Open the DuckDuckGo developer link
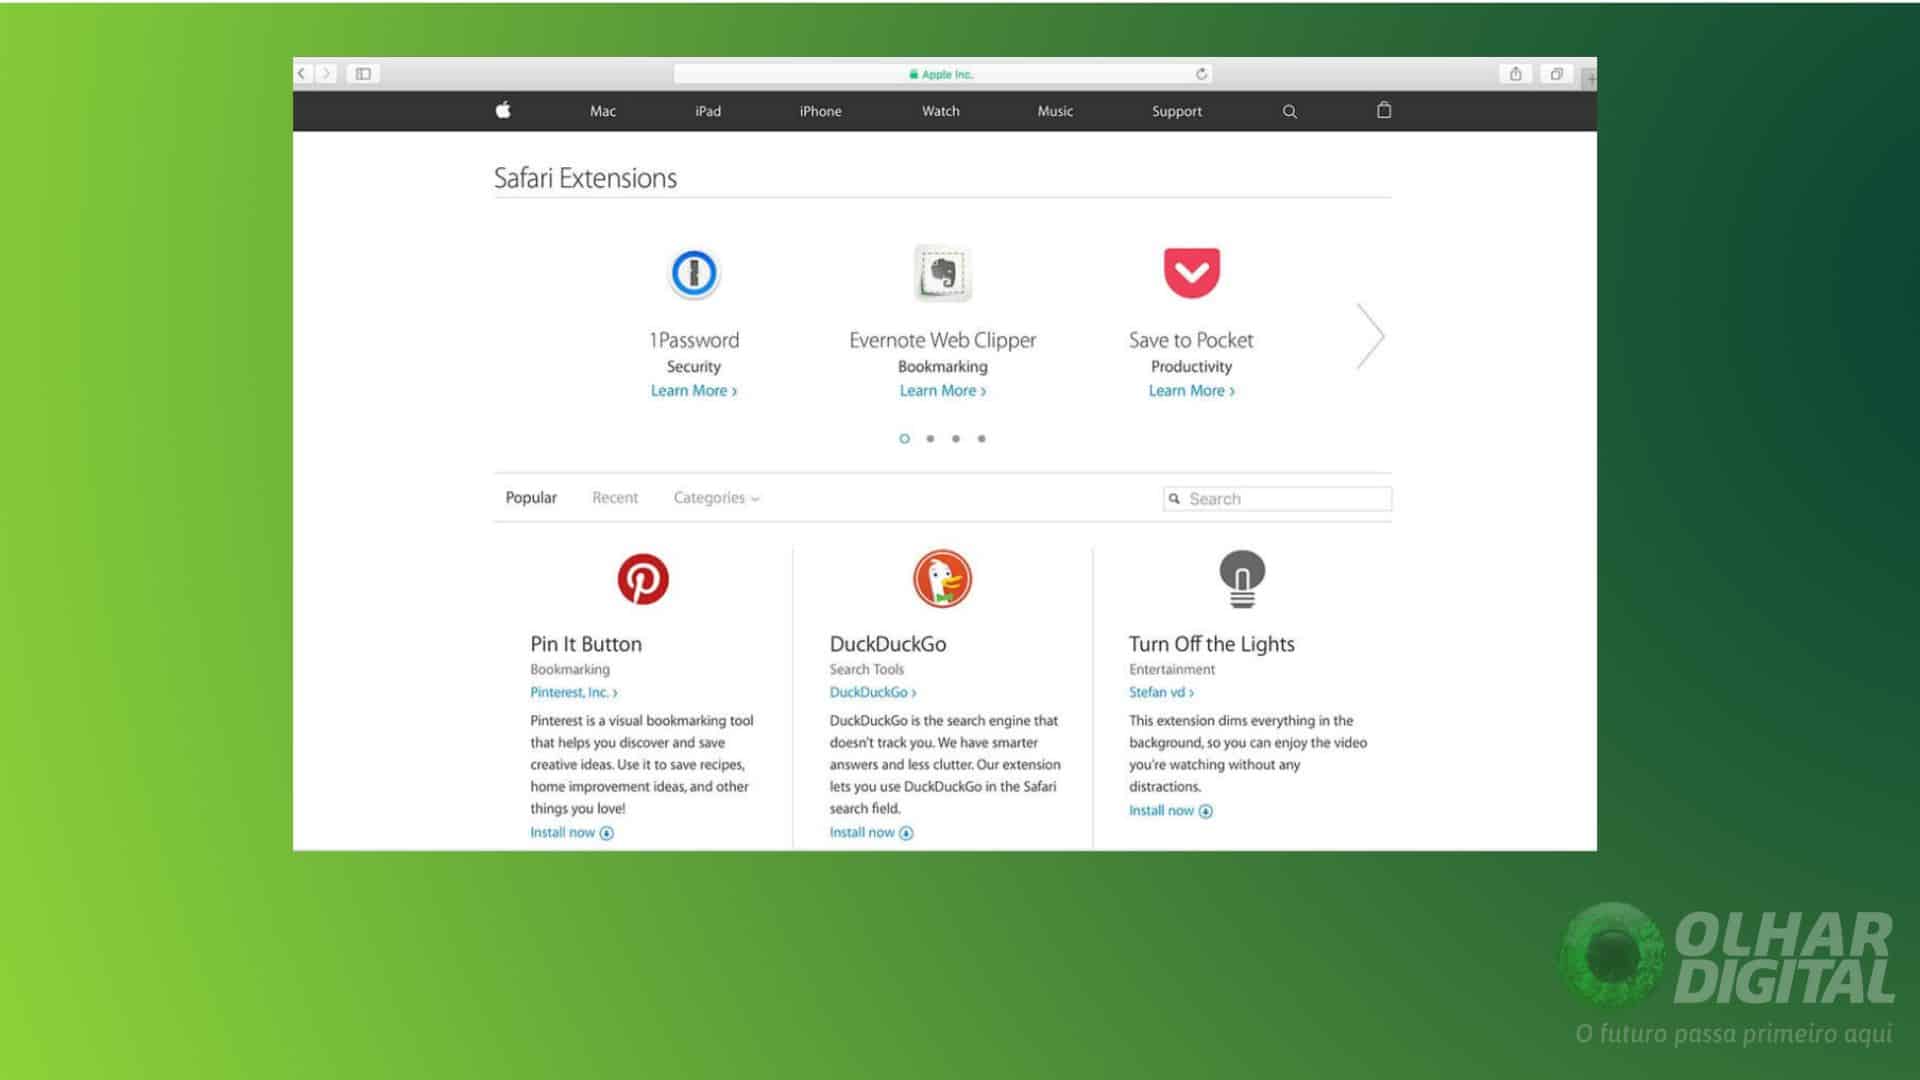 (x=873, y=692)
